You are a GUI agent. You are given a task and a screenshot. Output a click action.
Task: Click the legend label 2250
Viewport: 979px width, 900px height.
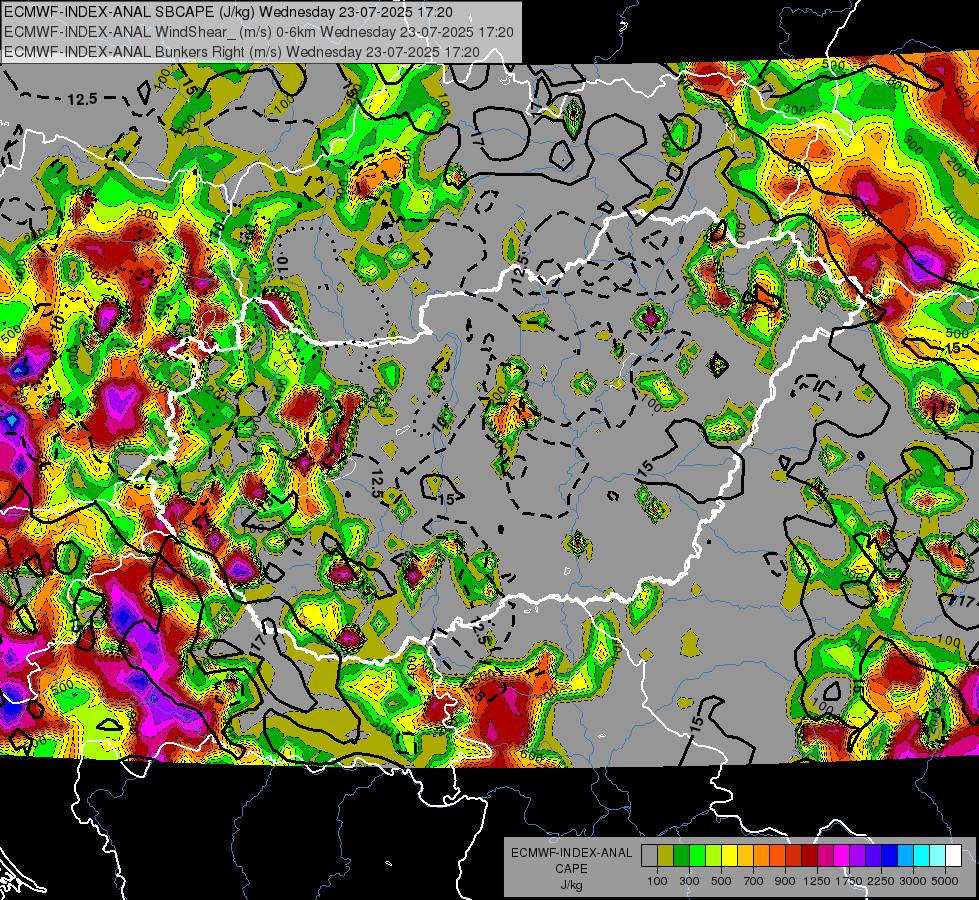[881, 881]
